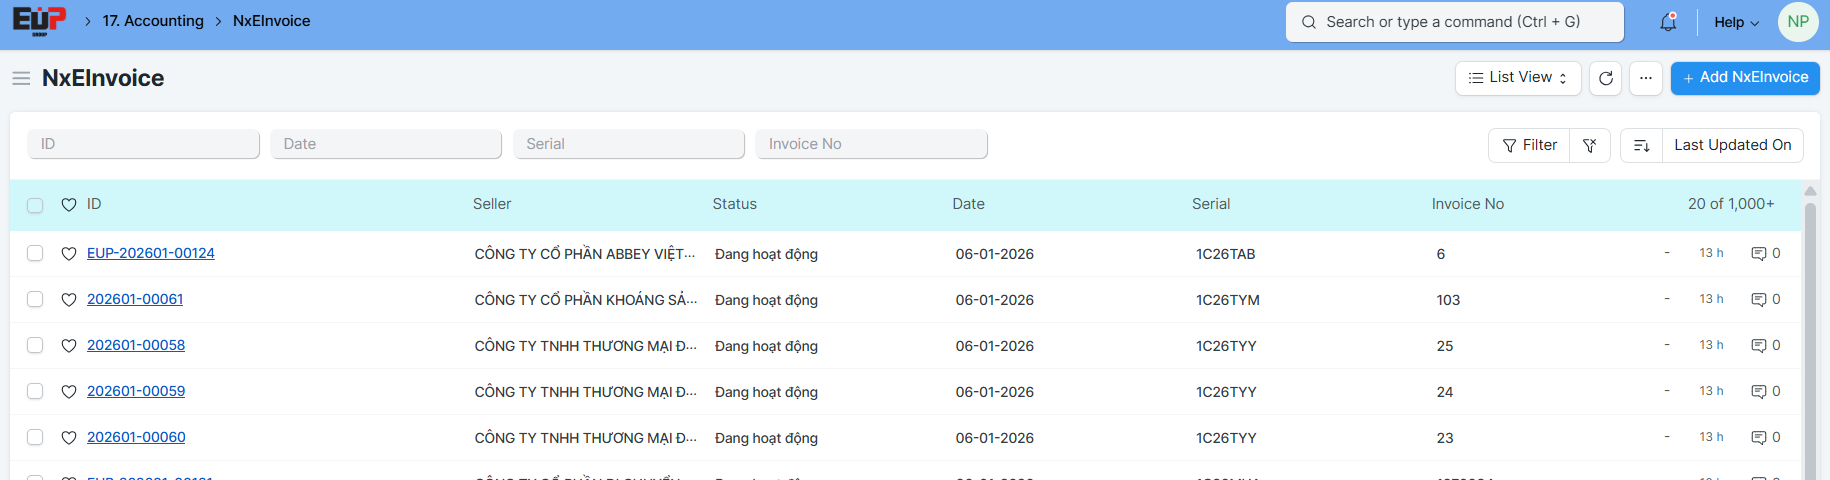Focus the Invoice No filter field
1830x480 pixels.
871,144
